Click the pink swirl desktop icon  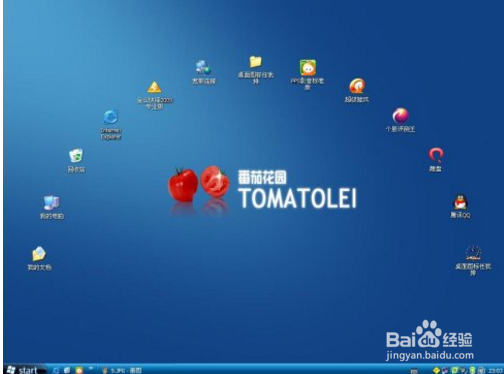[x=400, y=120]
